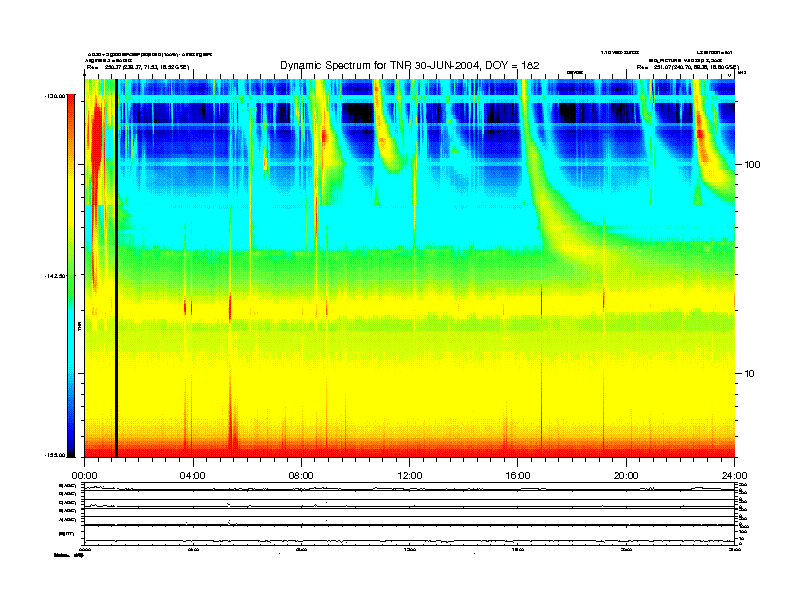Click the rainbow intensity color scale bar
This screenshot has height=612, width=792.
point(71,275)
